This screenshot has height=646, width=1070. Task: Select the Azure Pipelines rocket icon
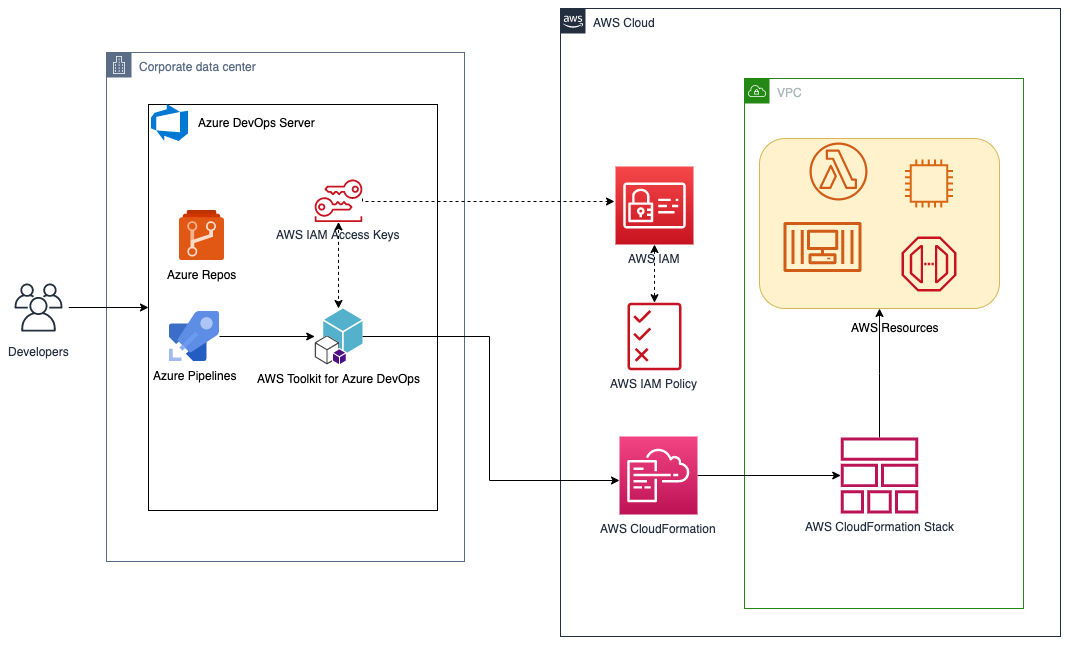(x=194, y=336)
